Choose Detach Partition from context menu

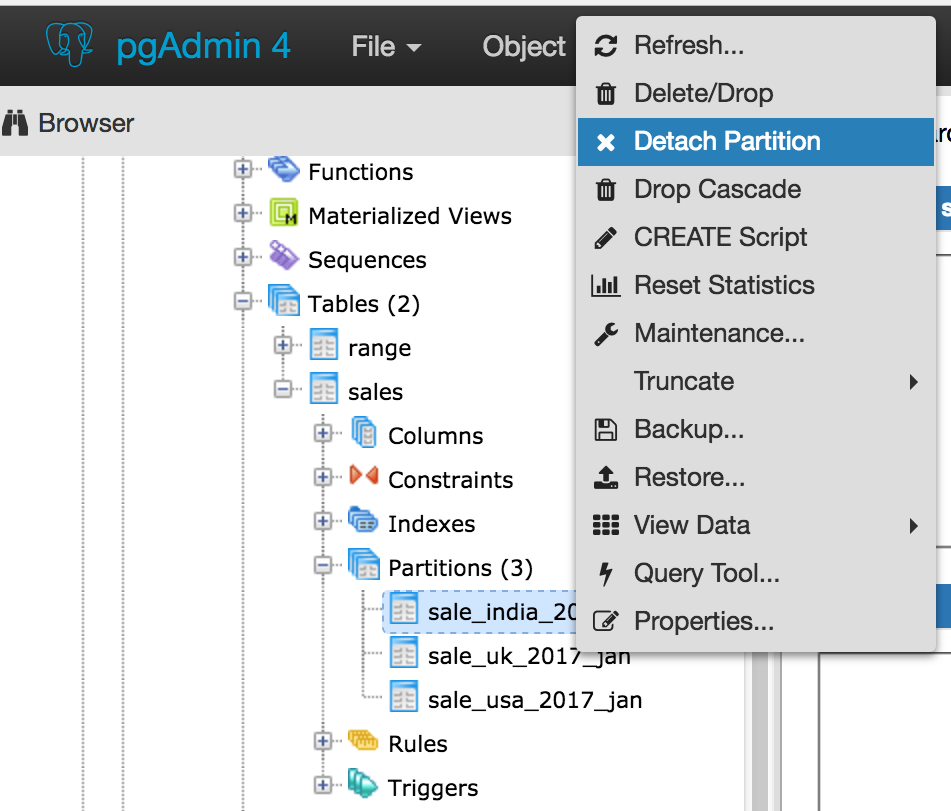click(x=727, y=142)
